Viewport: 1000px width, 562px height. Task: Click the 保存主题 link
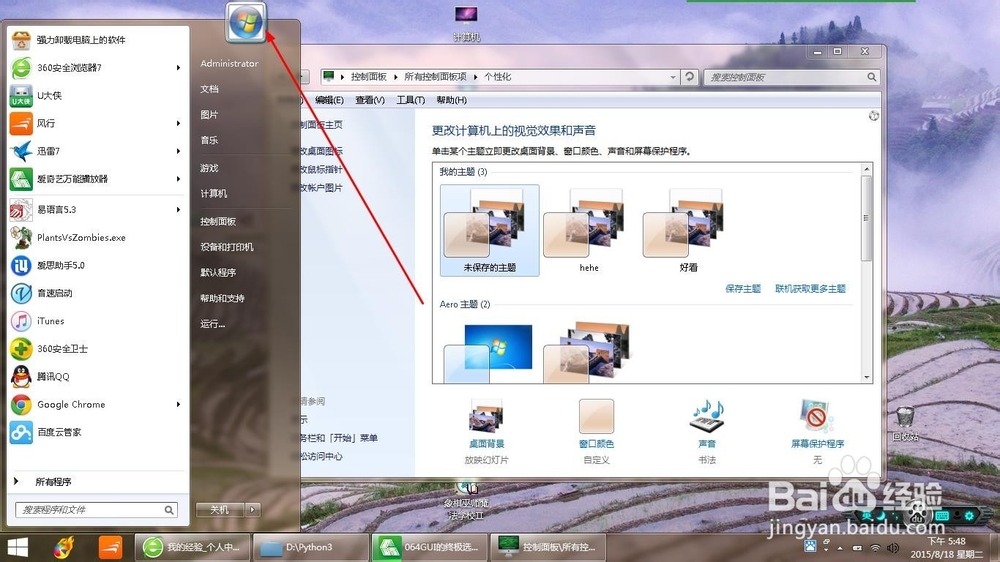pyautogui.click(x=743, y=289)
